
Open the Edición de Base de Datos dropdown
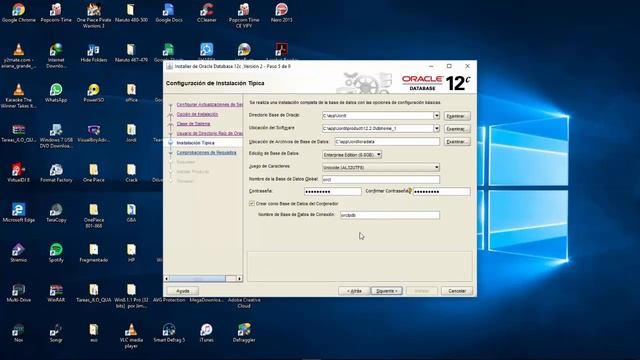point(352,155)
